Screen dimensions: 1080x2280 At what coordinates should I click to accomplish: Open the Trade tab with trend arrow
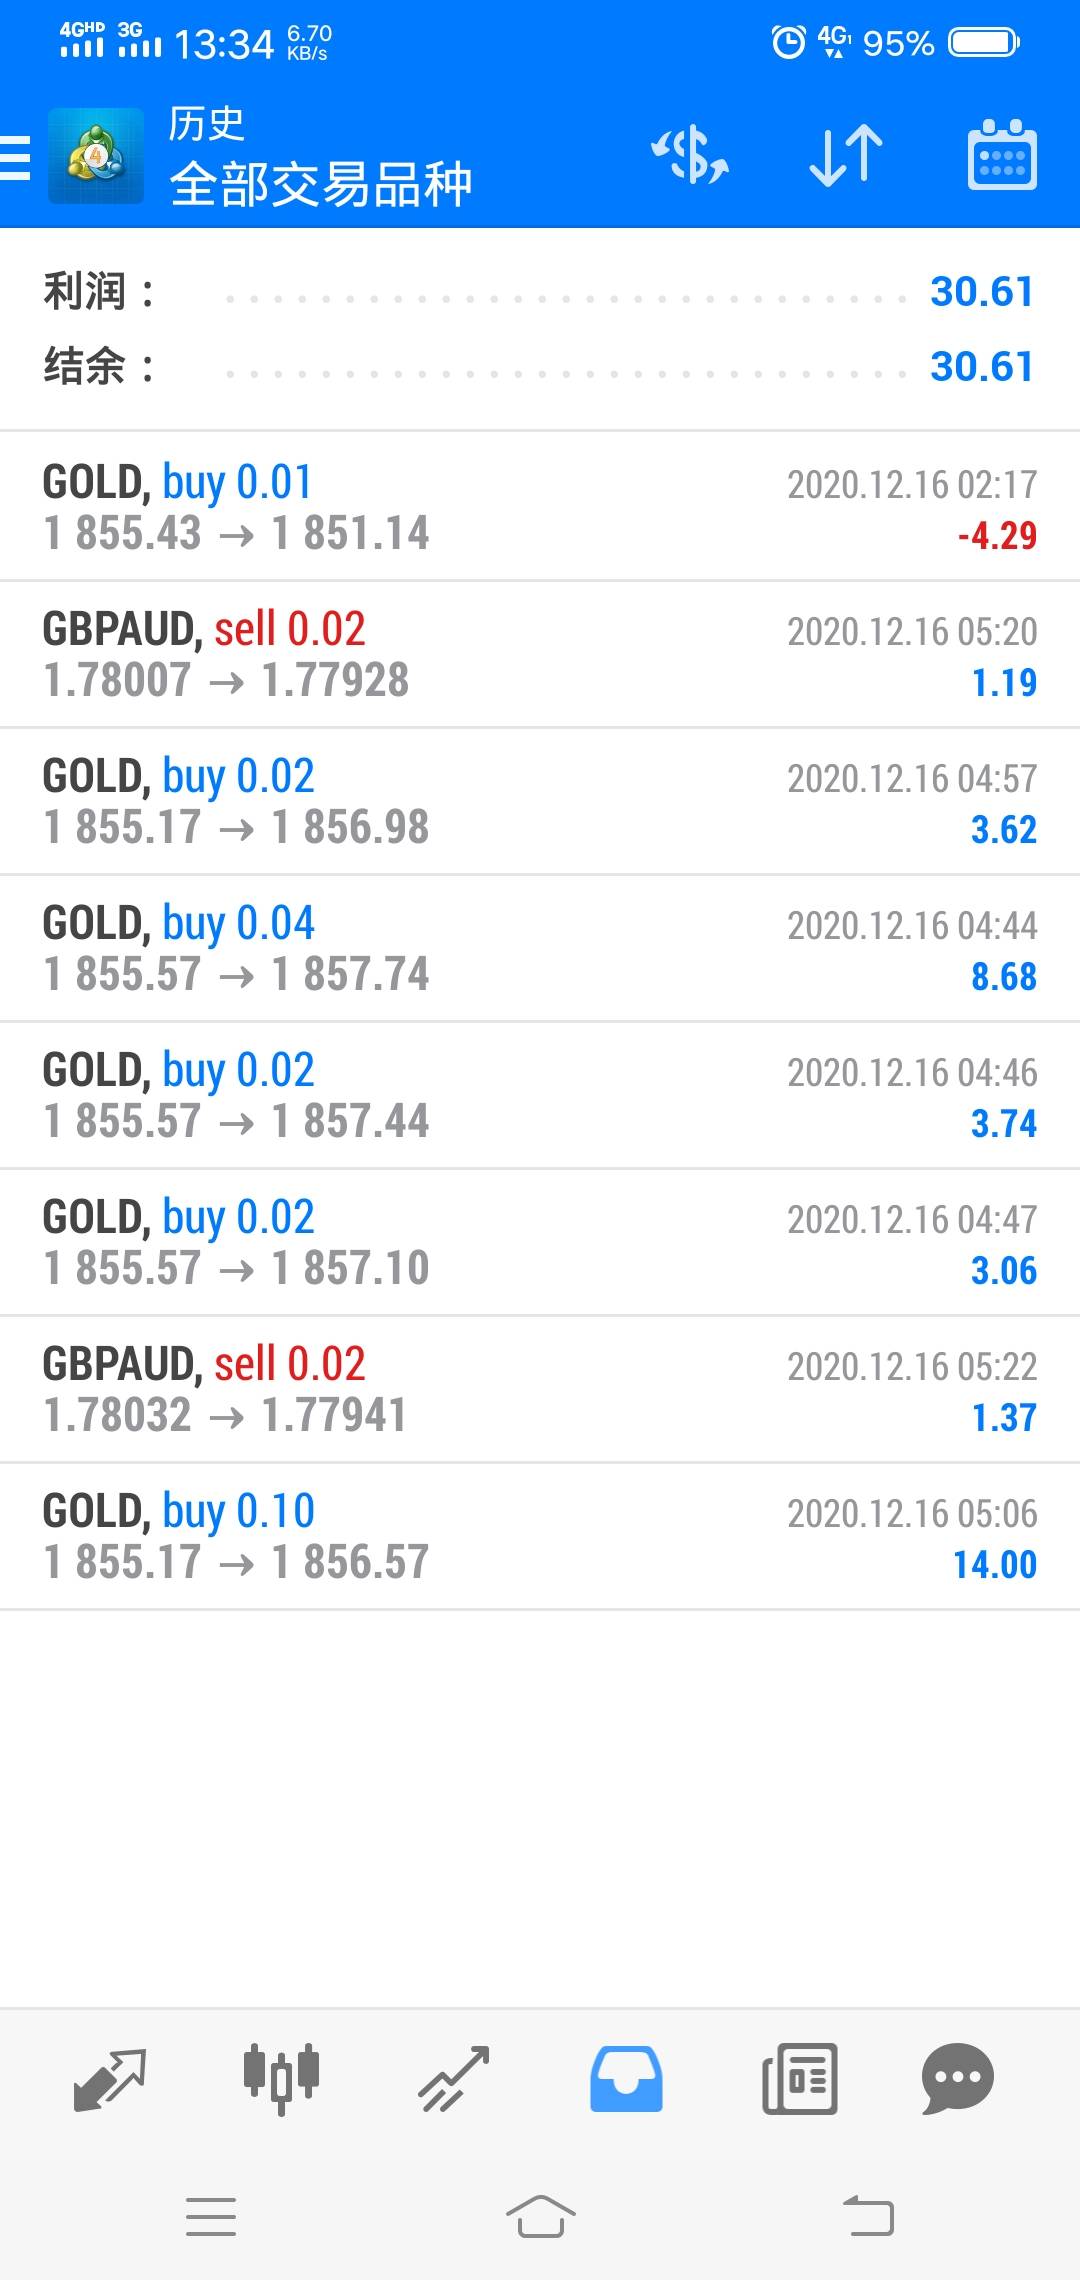(453, 2079)
